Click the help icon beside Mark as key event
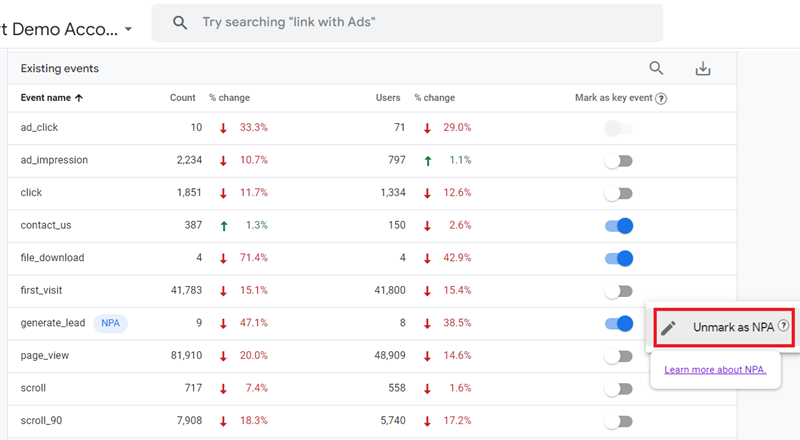Image resolution: width=800 pixels, height=440 pixels. [x=661, y=99]
